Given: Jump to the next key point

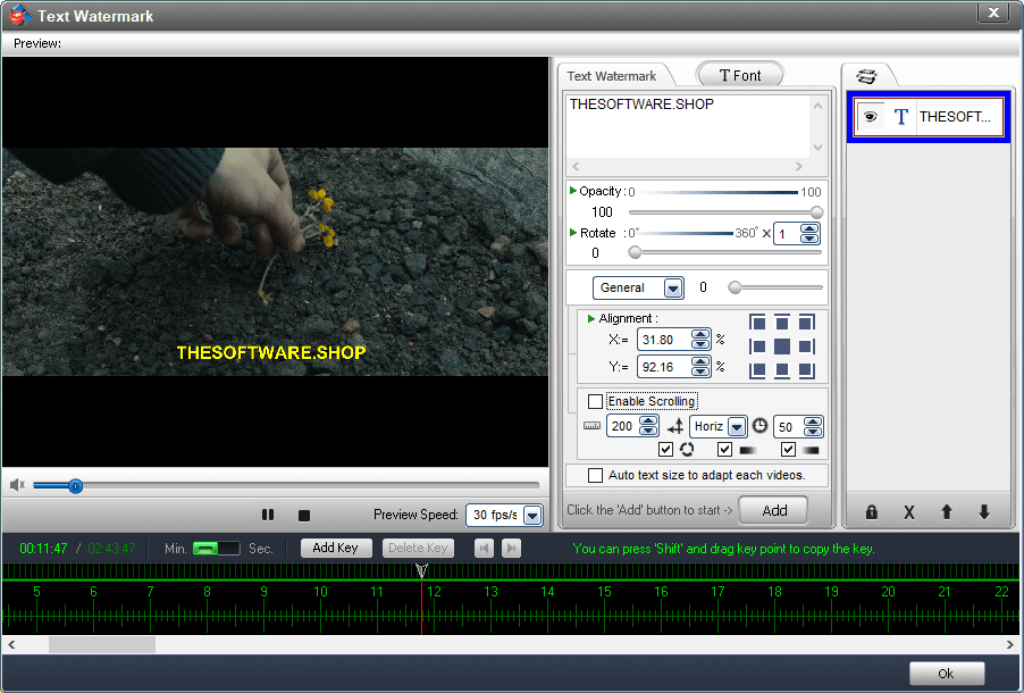Looking at the screenshot, I should click(x=511, y=548).
